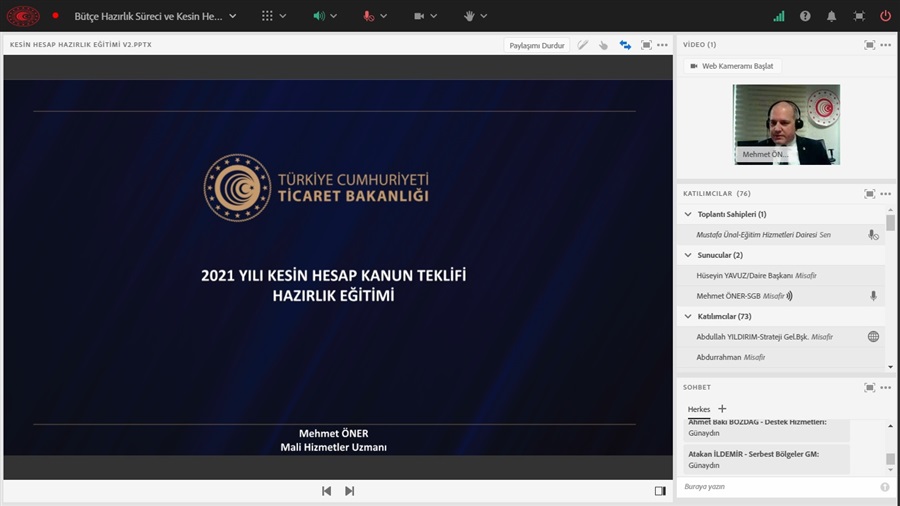The width and height of the screenshot is (900, 506).
Task: Toggle the muted red microphone
Action: pos(368,16)
